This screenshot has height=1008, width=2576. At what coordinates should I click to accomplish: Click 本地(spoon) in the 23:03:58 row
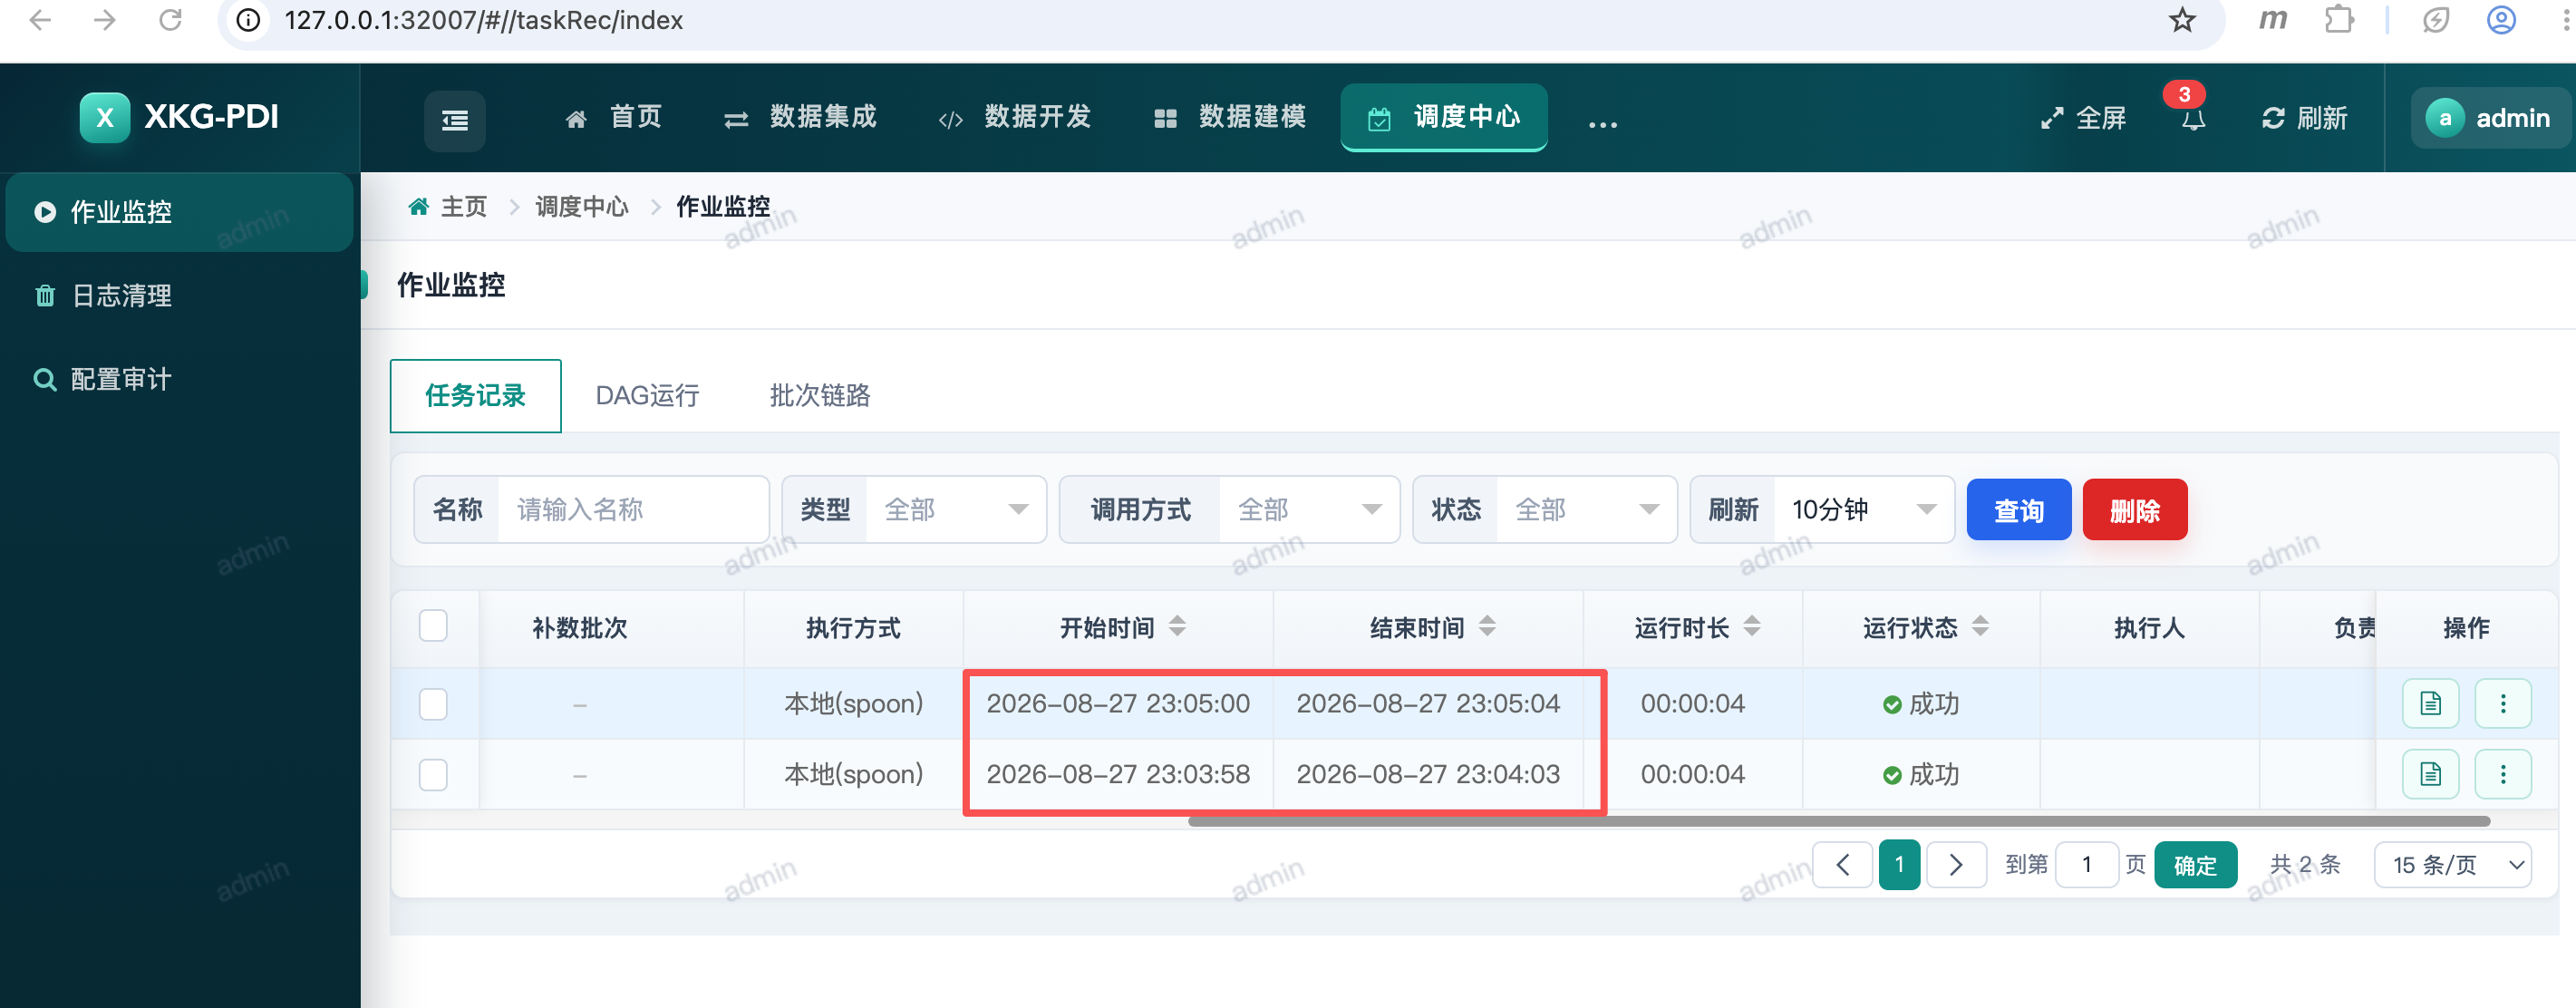[853, 775]
